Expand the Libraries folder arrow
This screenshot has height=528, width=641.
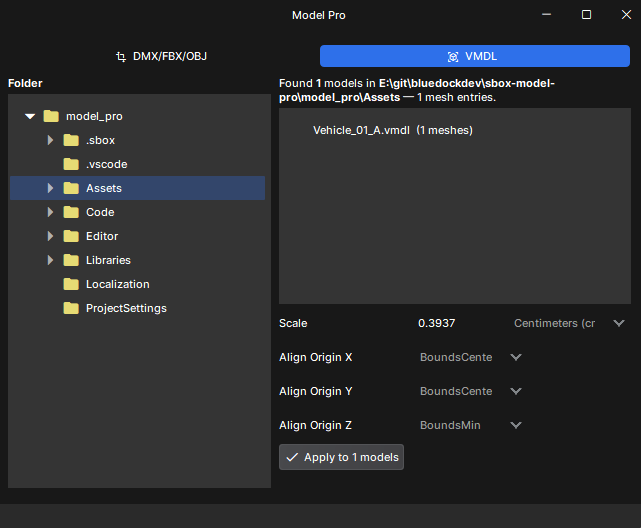click(50, 260)
